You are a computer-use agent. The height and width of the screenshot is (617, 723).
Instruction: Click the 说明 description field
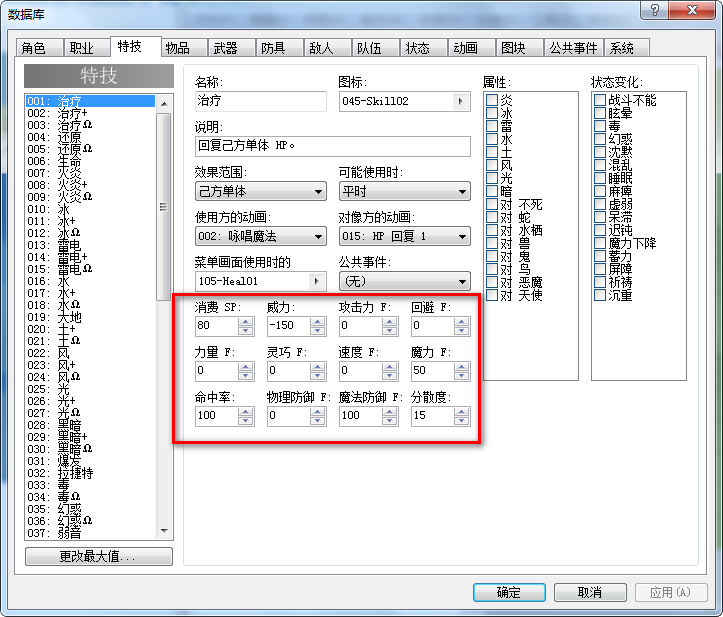coord(332,146)
